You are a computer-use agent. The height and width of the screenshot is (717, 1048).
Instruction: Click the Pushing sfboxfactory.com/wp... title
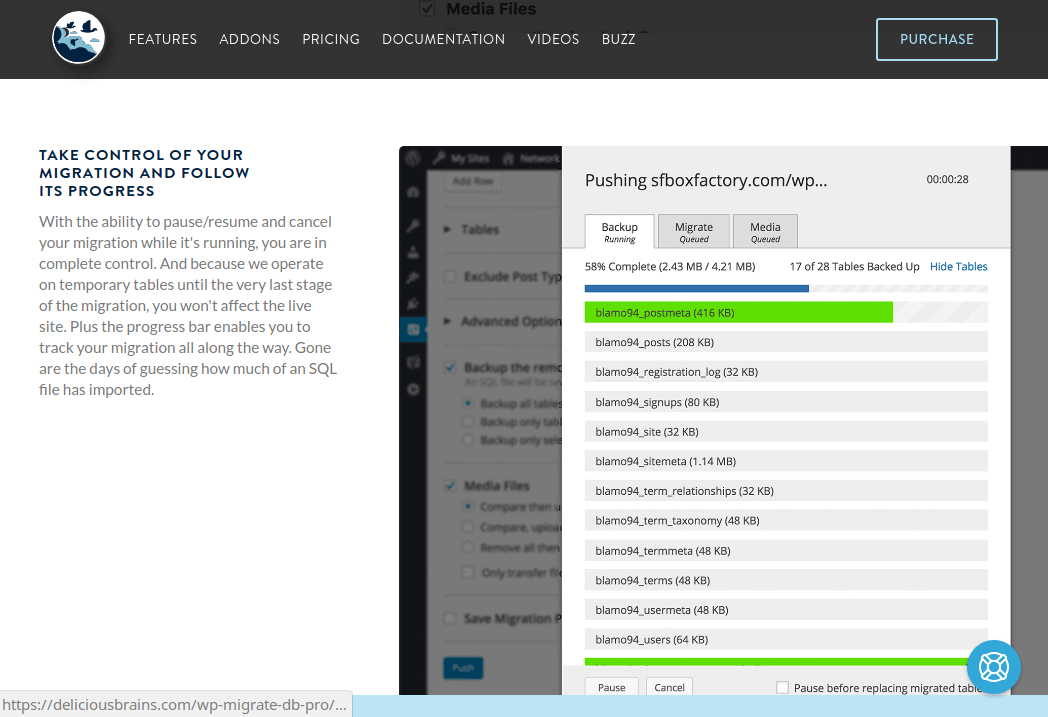tap(706, 180)
